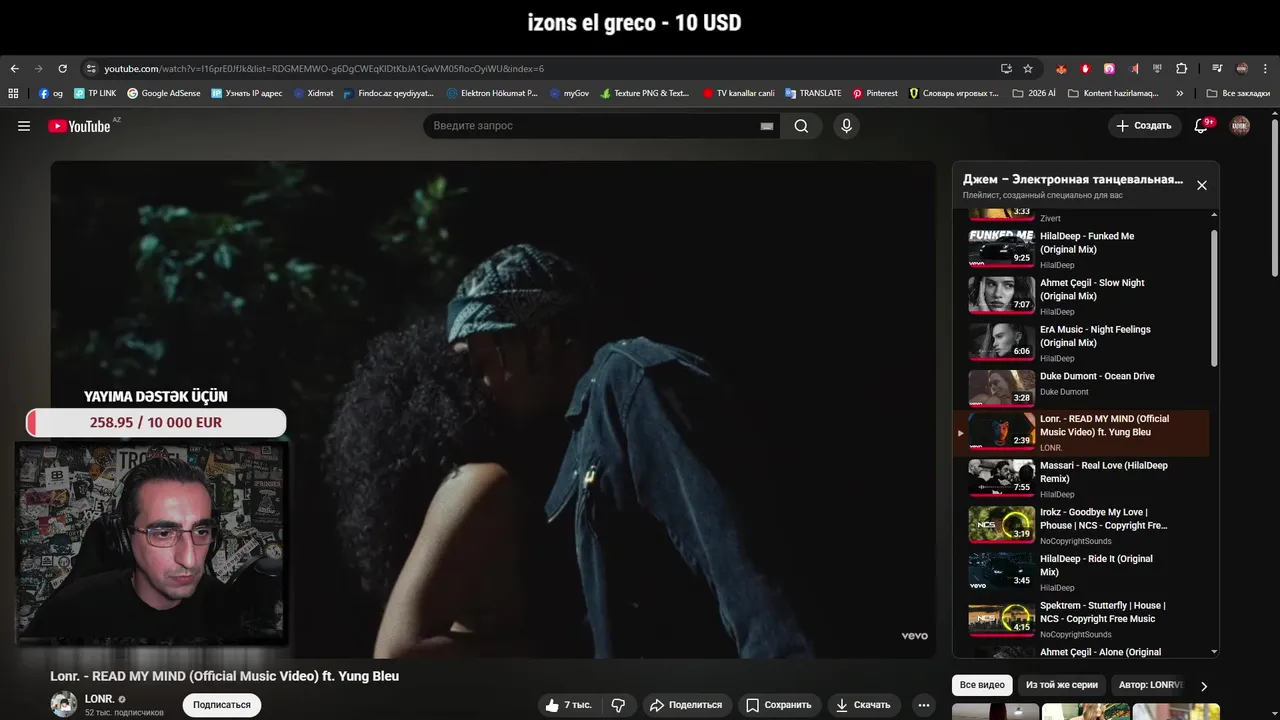Open the more actions three-dot menu
This screenshot has height=720, width=1280.
924,705
